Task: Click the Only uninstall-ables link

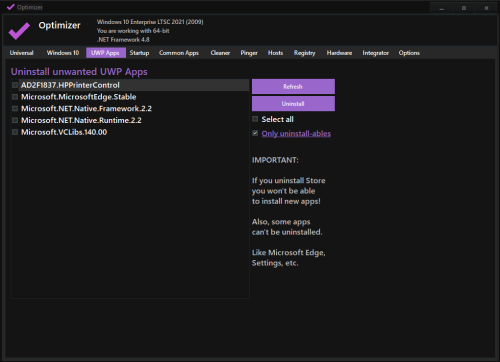Action: [296, 134]
